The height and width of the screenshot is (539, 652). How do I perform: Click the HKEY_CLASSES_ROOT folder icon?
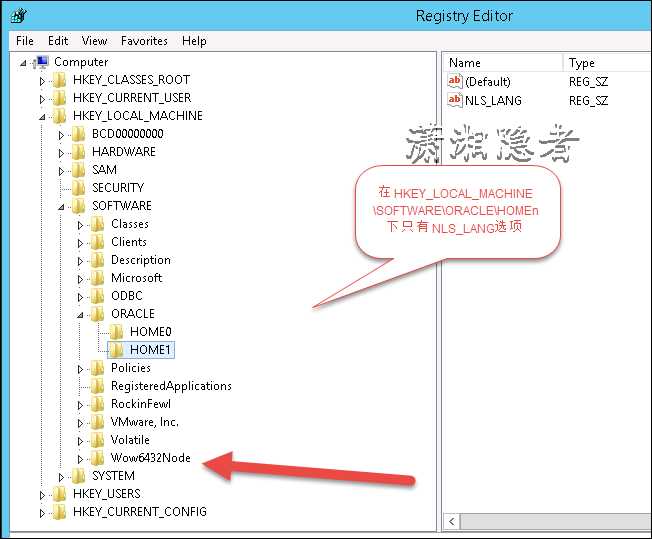point(60,80)
